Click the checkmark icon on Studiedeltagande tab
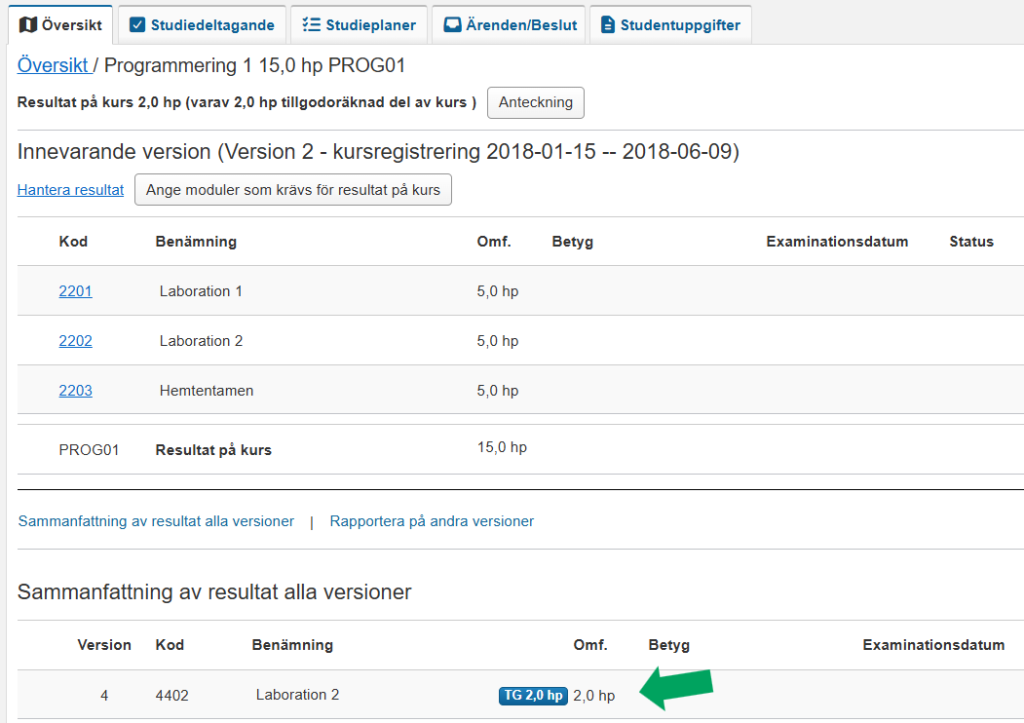This screenshot has width=1024, height=723. point(138,25)
